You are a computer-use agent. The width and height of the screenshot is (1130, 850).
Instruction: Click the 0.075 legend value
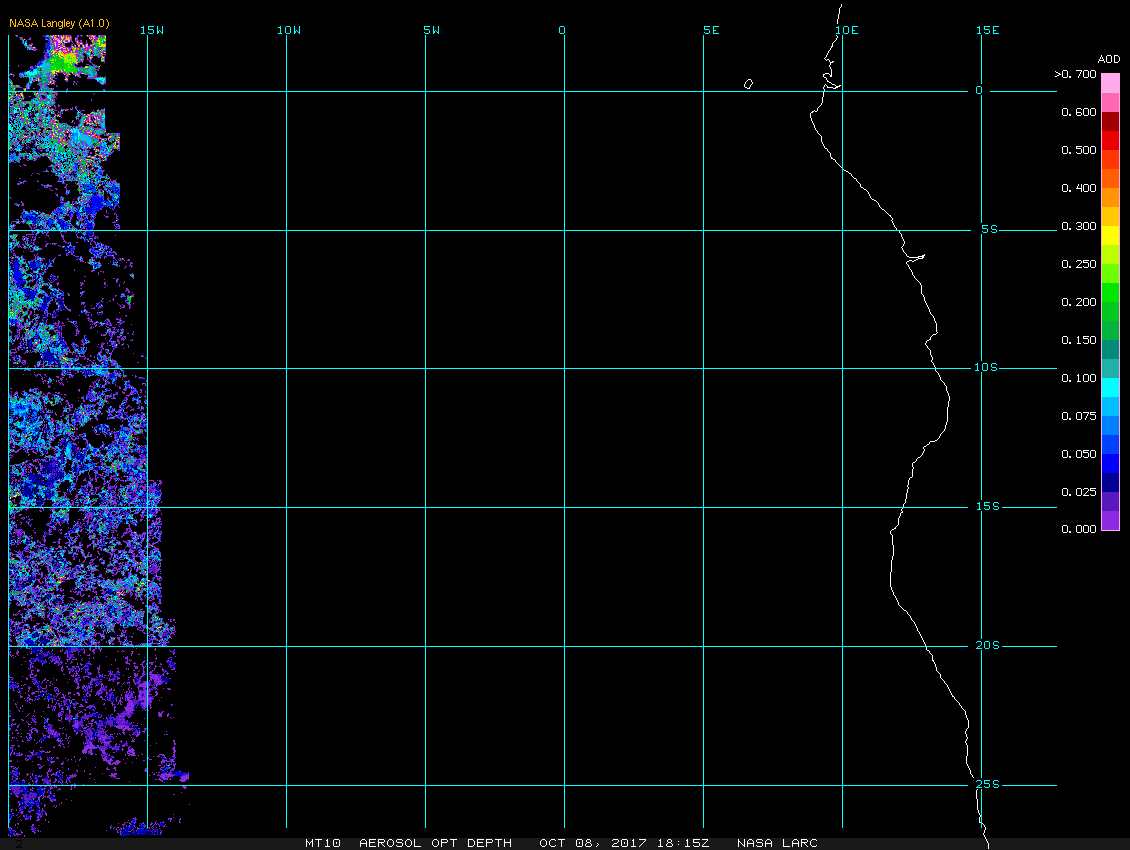(1079, 416)
